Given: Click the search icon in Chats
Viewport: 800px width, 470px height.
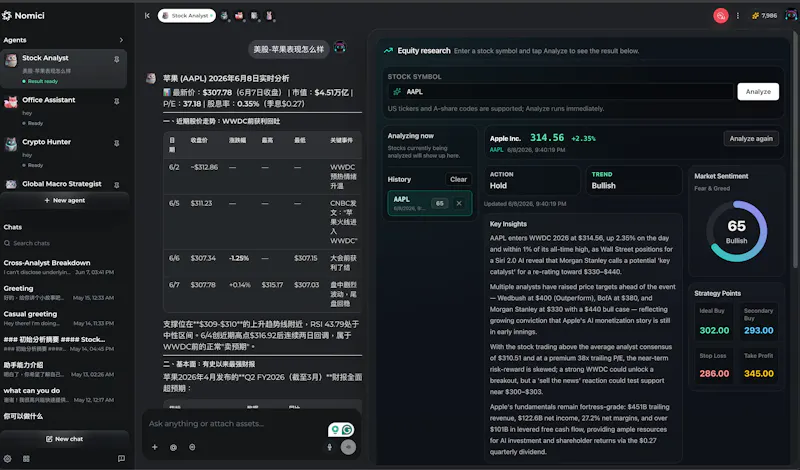Looking at the screenshot, I should (7, 243).
